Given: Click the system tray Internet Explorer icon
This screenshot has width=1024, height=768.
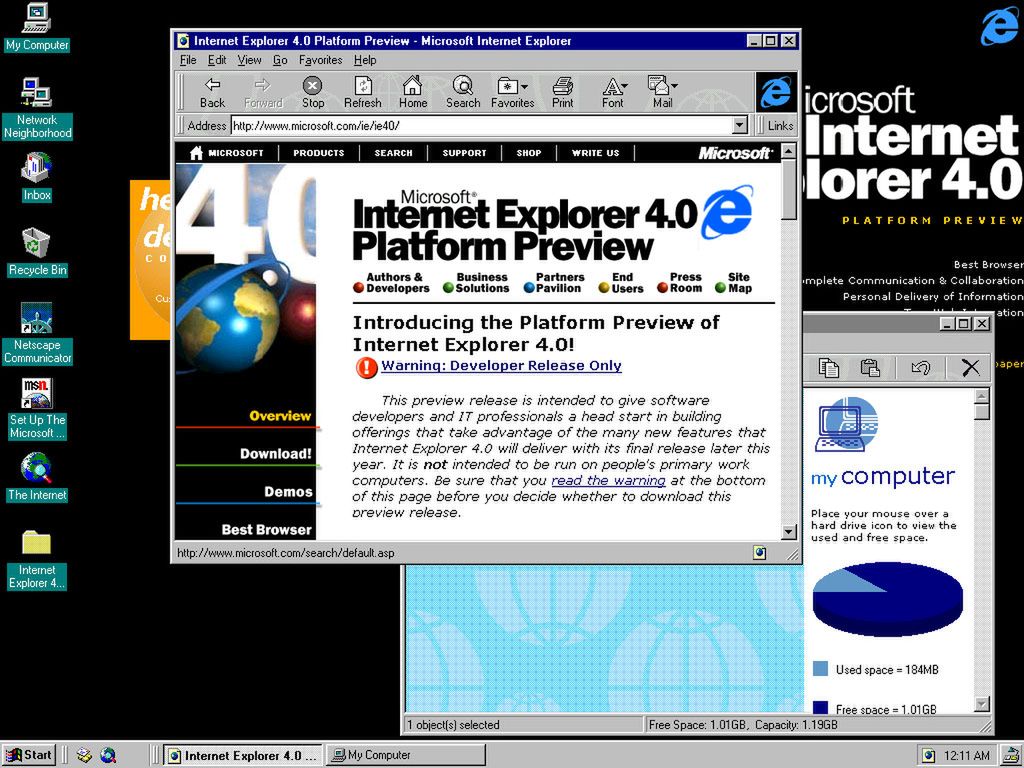Looking at the screenshot, I should (928, 756).
